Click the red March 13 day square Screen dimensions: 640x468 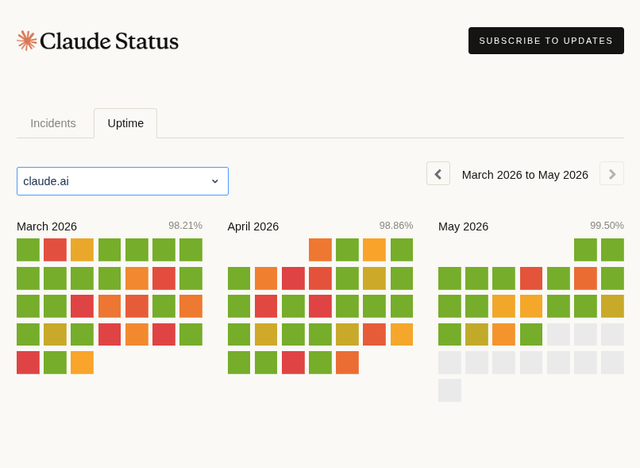click(x=164, y=278)
